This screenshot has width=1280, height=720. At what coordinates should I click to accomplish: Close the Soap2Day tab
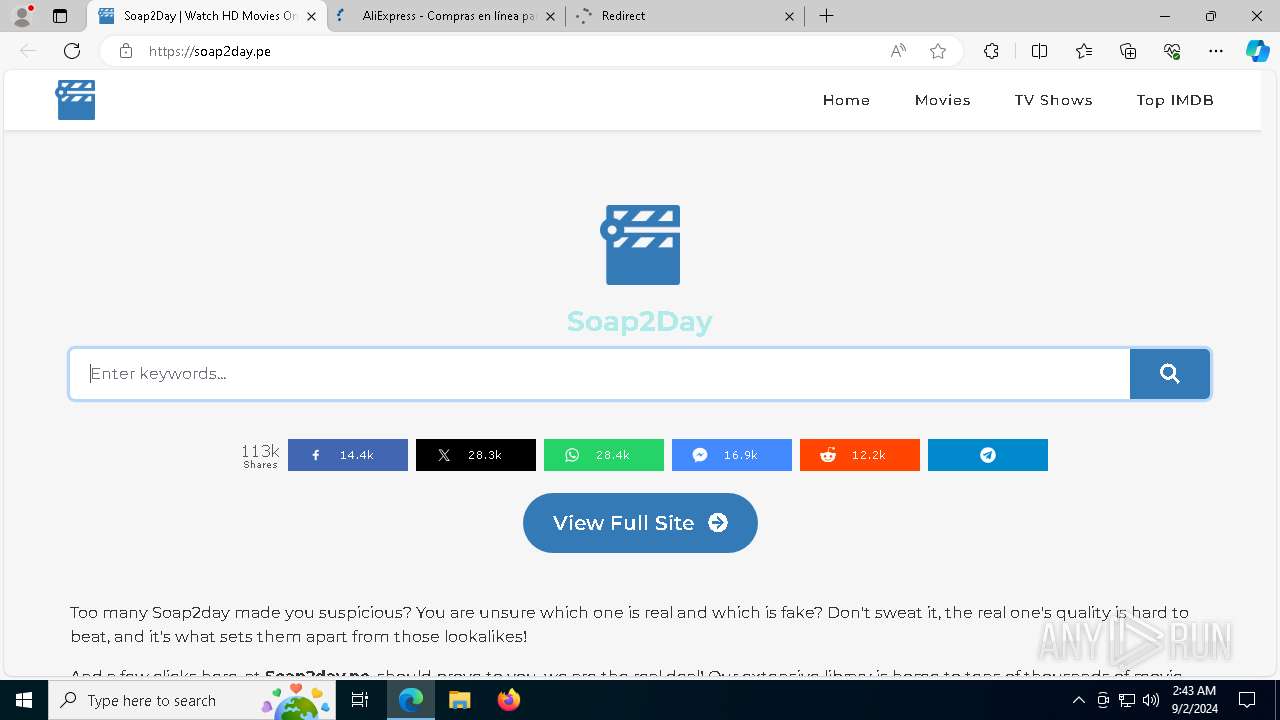311,16
